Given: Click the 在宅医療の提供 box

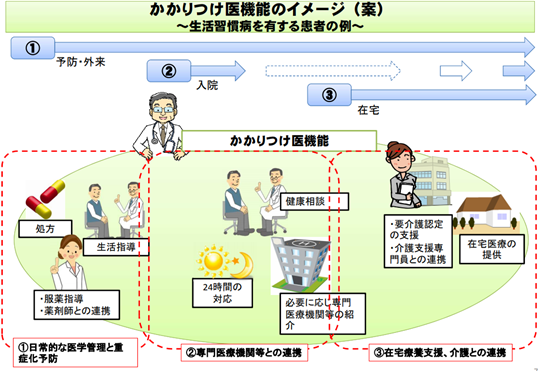Looking at the screenshot, I should 492,249.
